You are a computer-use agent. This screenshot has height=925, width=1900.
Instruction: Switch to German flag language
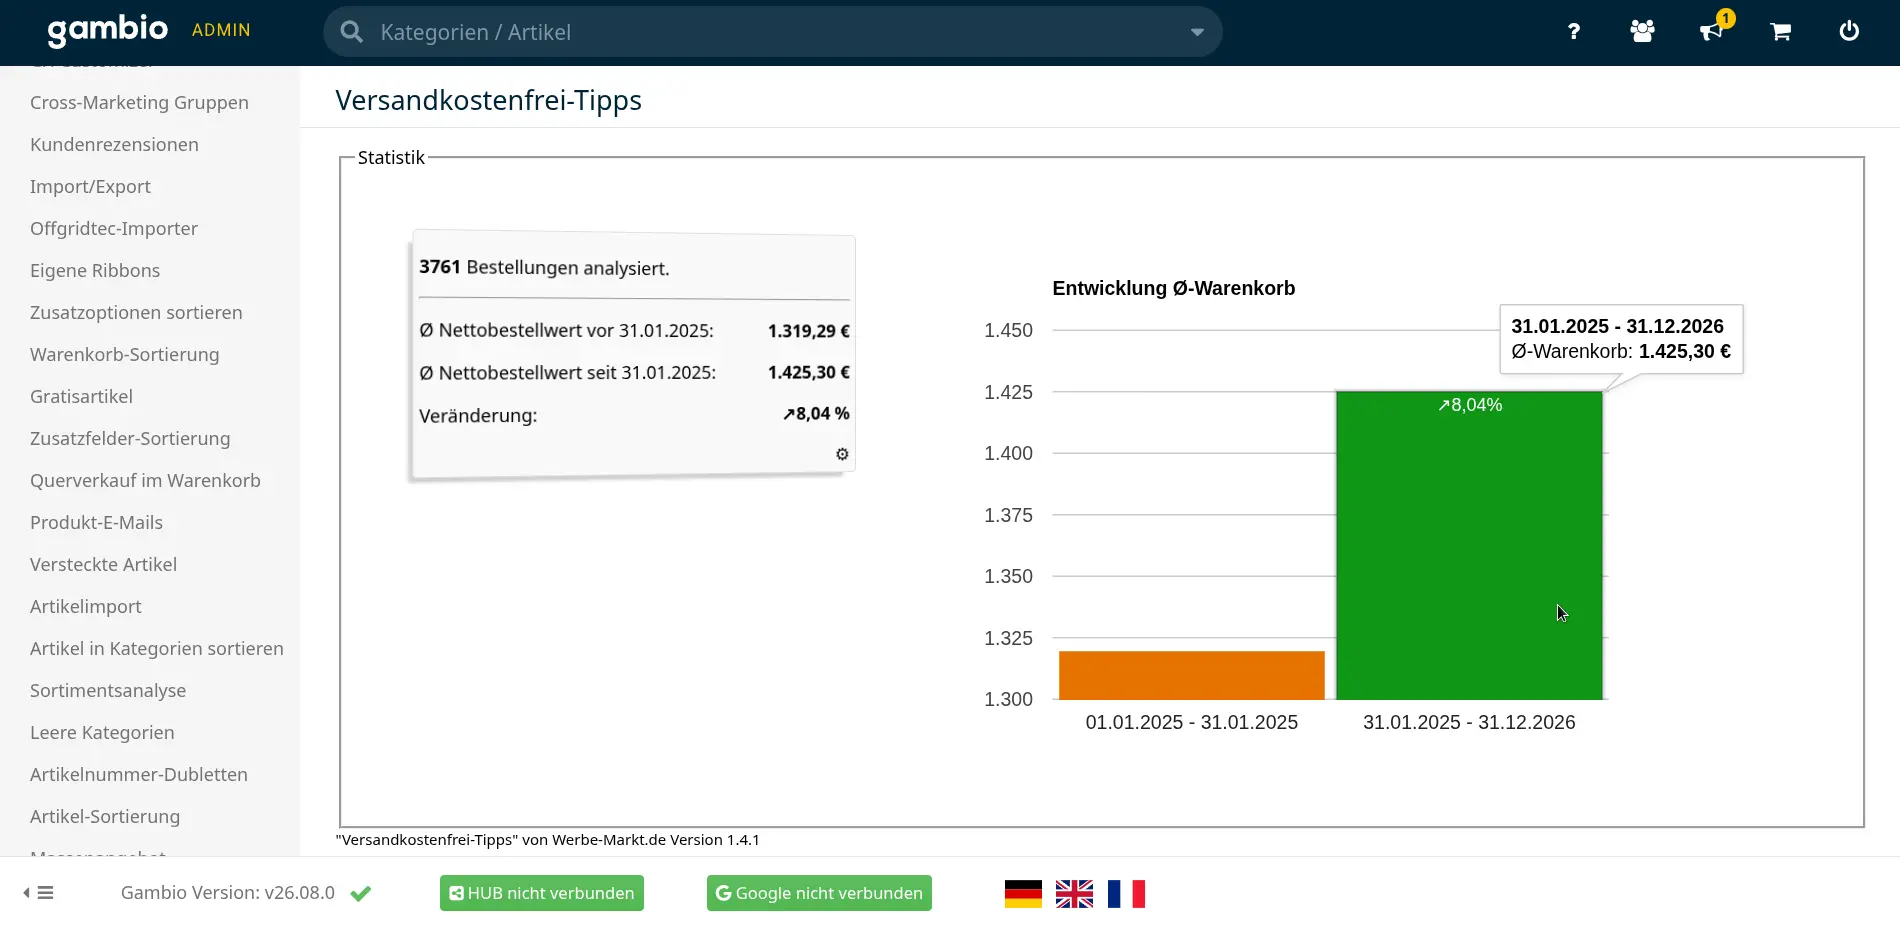[x=1023, y=894]
